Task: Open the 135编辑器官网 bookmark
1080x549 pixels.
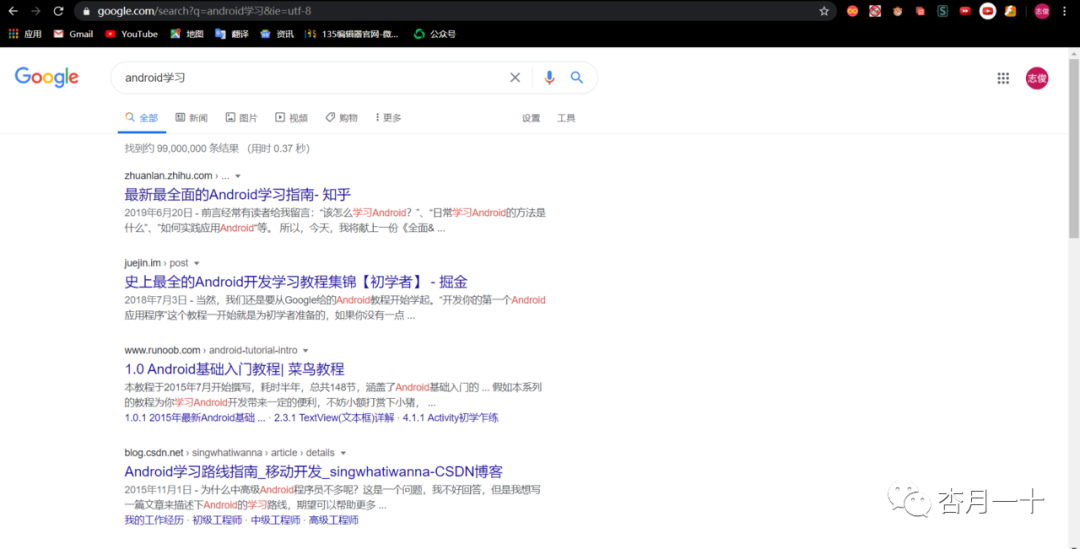Action: [x=352, y=34]
